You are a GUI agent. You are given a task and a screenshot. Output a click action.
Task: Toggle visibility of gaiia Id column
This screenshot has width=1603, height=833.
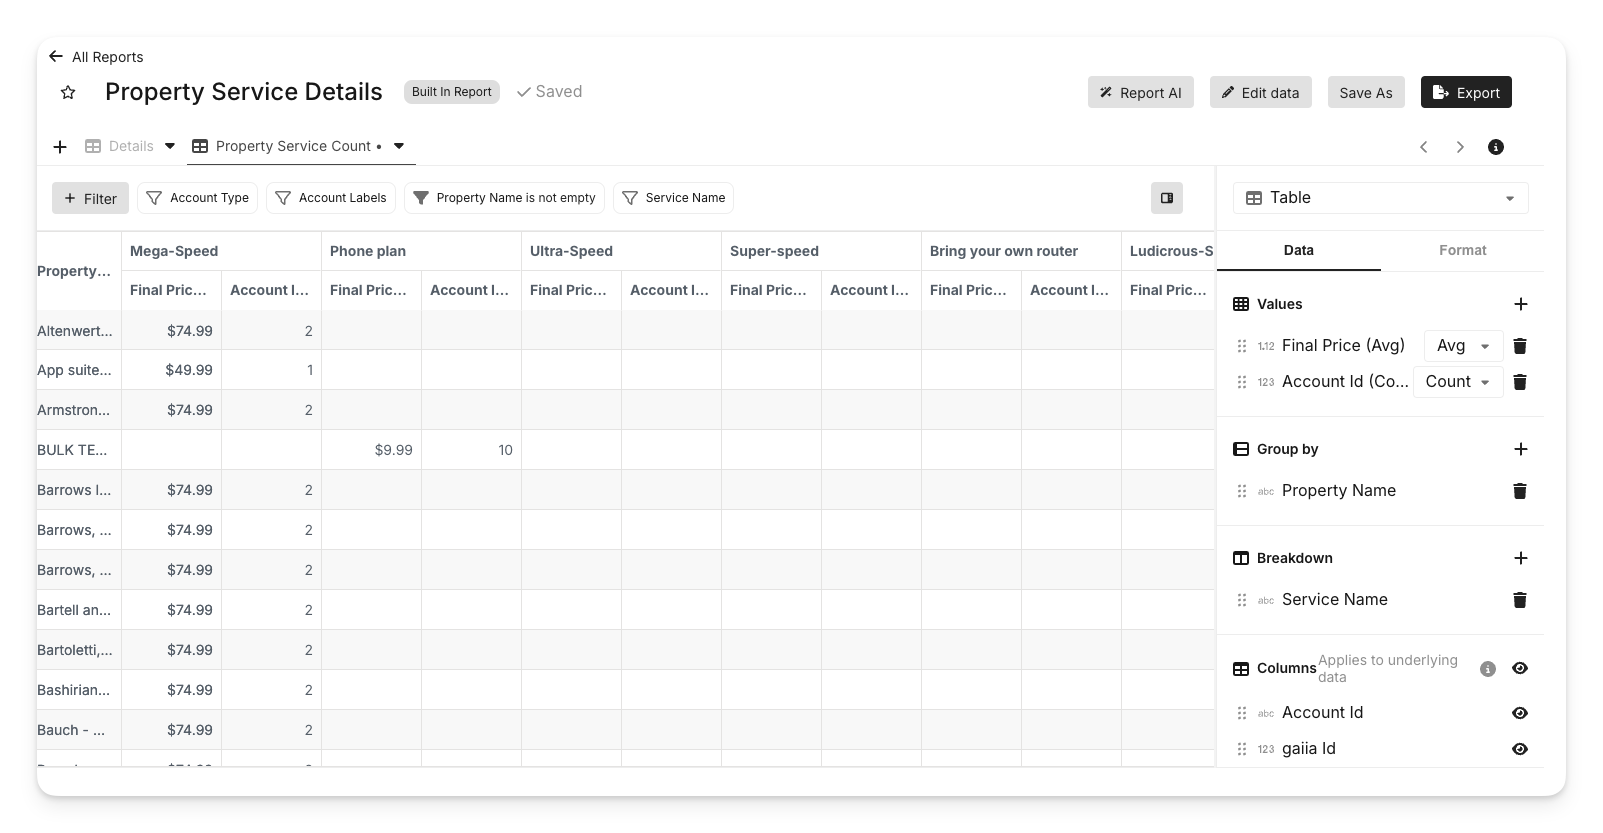pos(1519,749)
